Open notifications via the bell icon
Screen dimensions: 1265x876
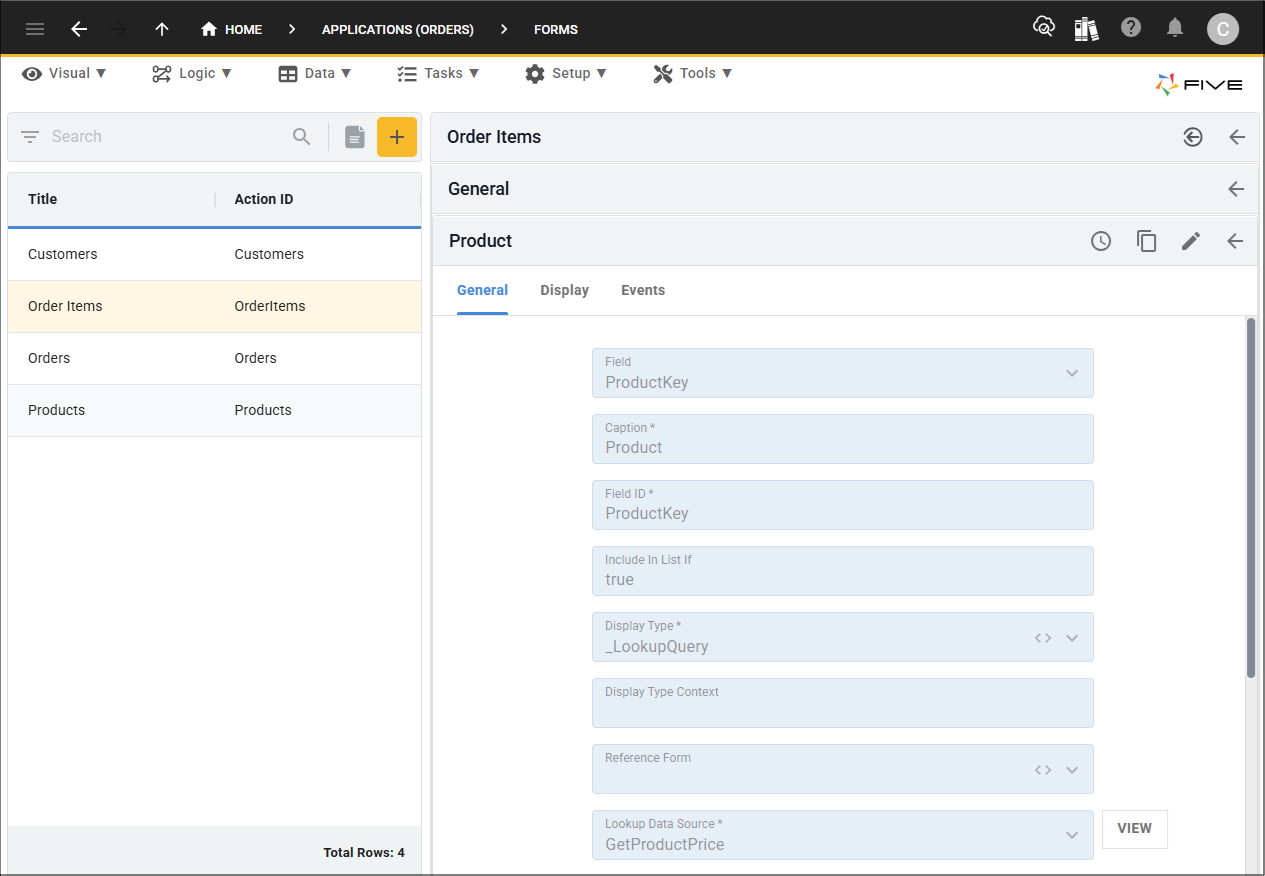1174,27
